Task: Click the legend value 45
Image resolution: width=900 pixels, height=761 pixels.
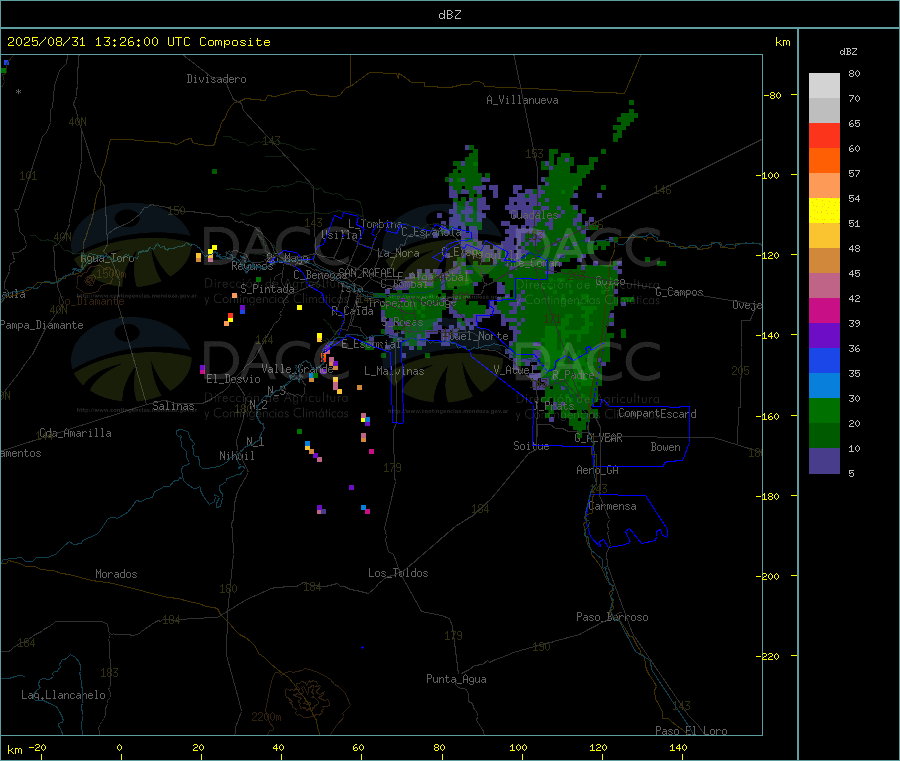Action: tap(854, 273)
